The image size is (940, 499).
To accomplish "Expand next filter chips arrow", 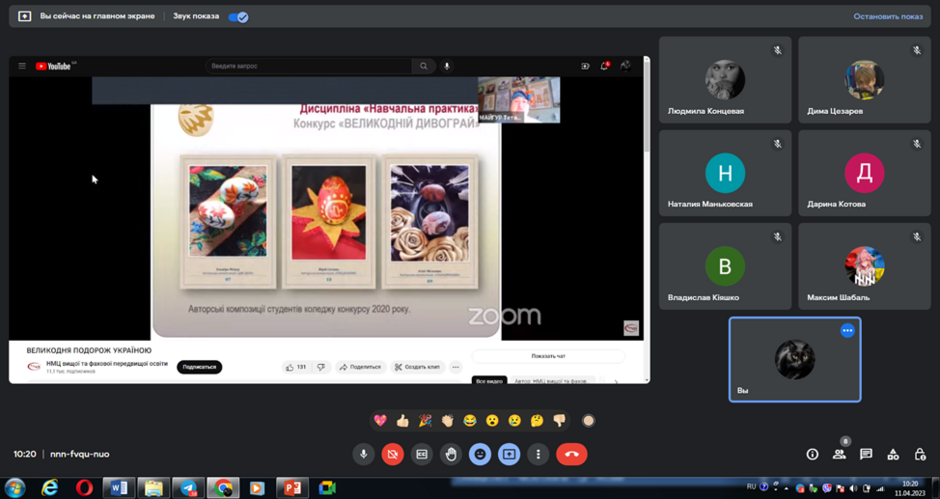I will click(x=616, y=381).
